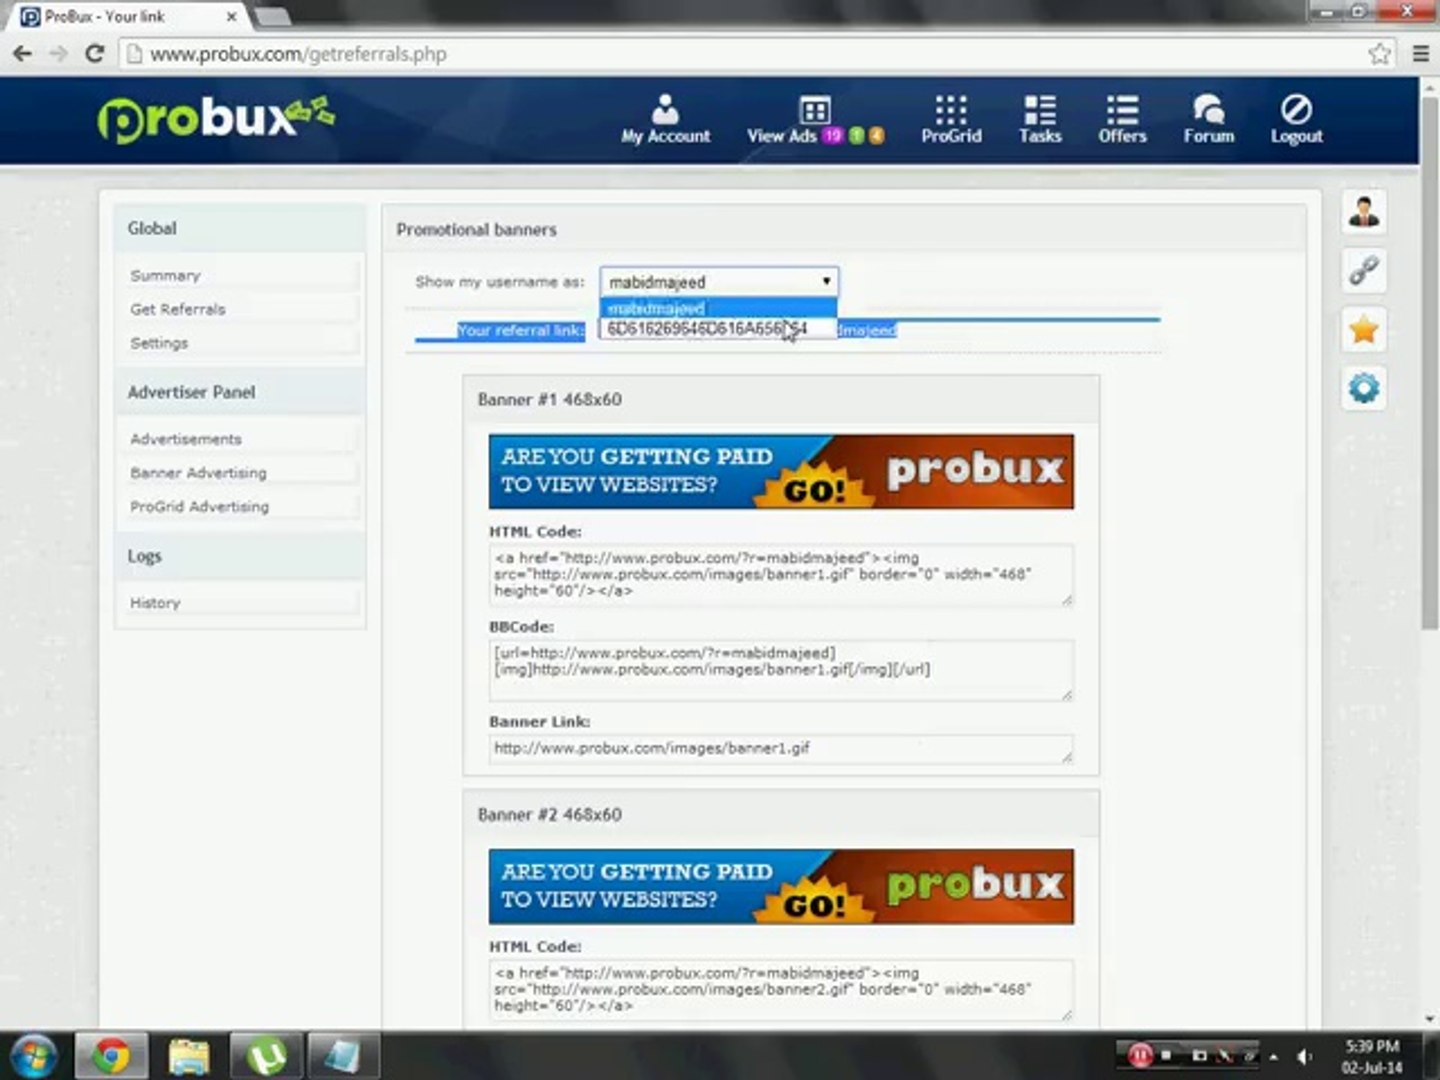Click the Banner Link field

781,749
